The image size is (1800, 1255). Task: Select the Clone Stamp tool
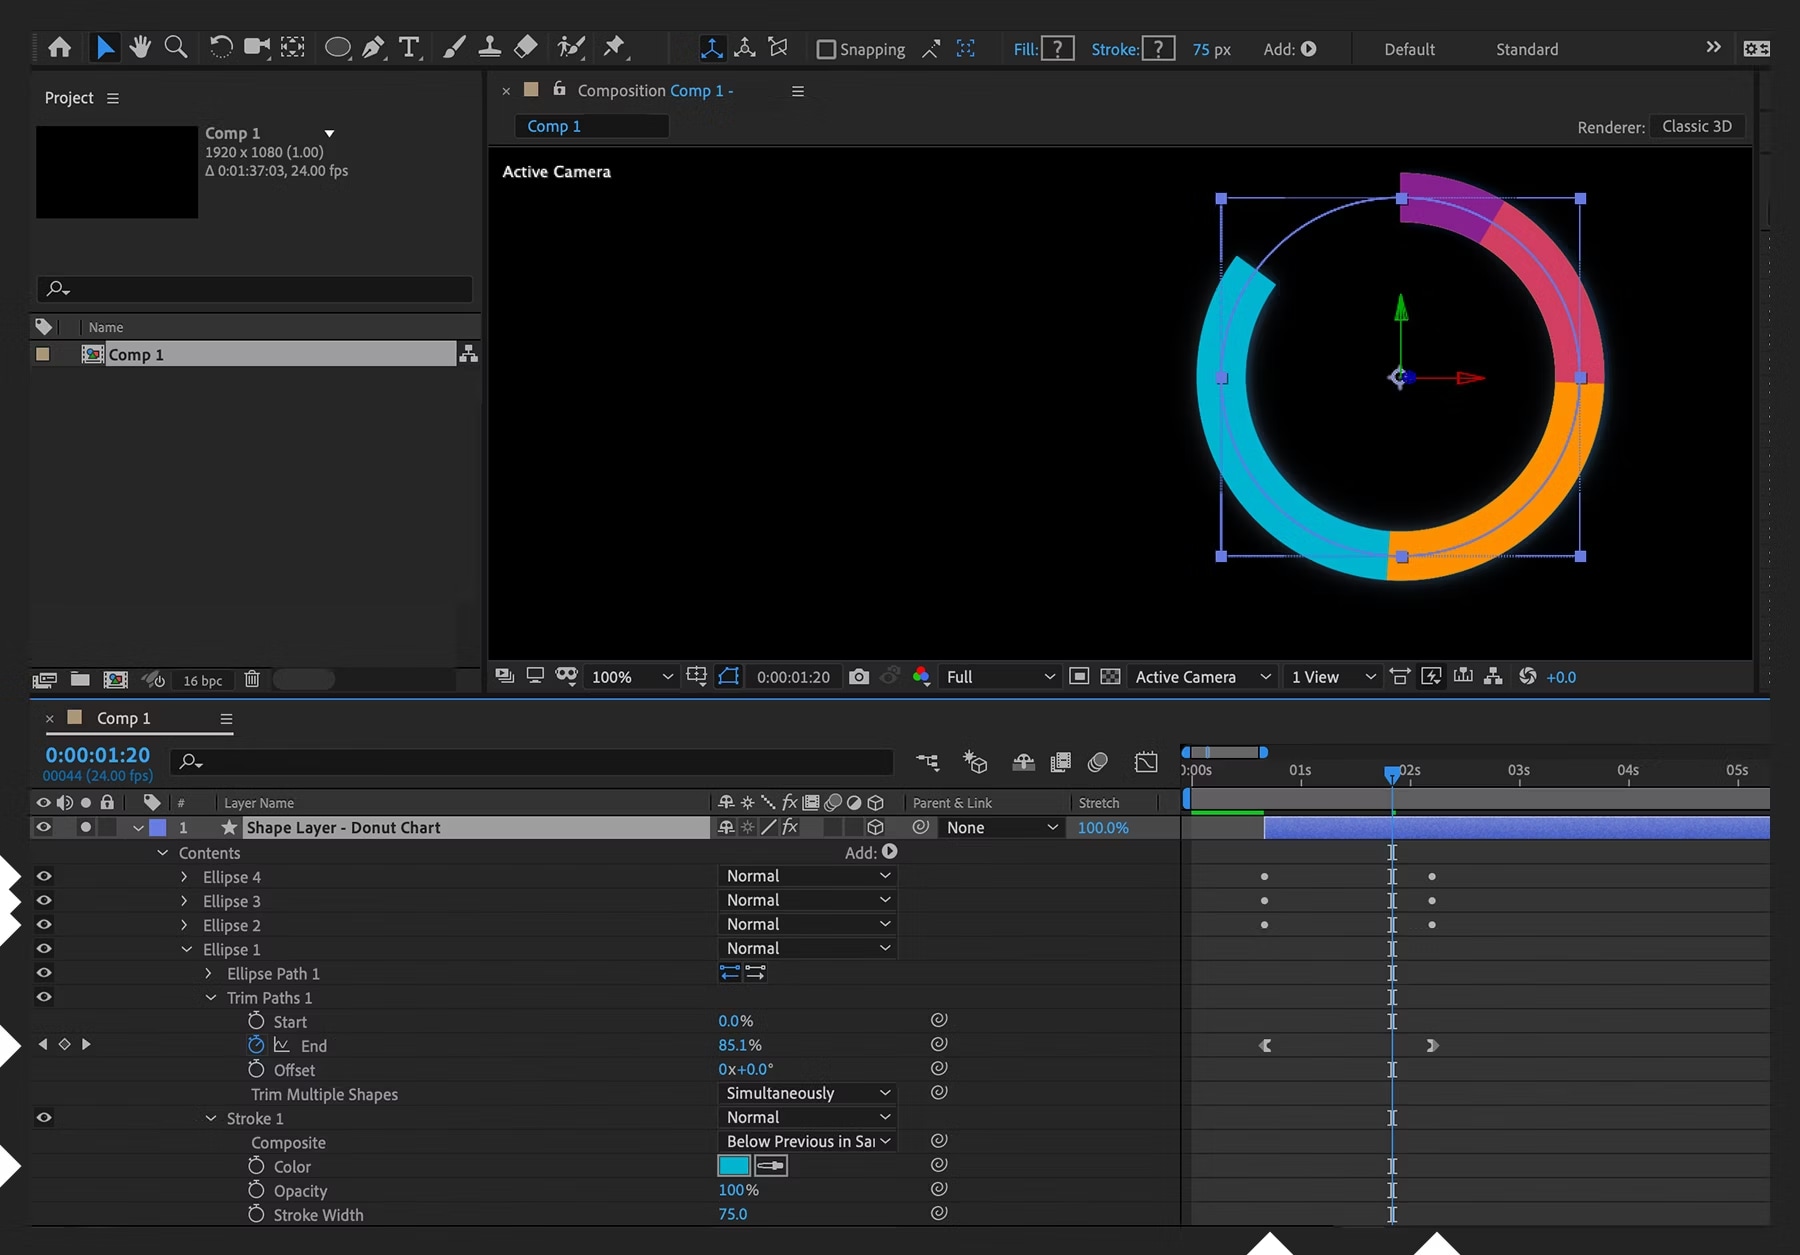[489, 47]
